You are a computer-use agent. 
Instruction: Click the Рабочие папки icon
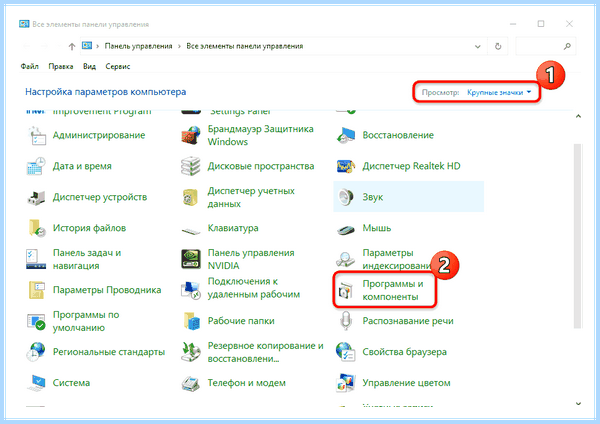coord(191,321)
